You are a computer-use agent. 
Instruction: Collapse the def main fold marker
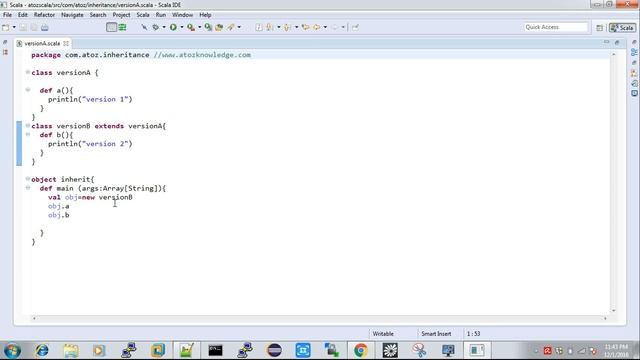28,188
